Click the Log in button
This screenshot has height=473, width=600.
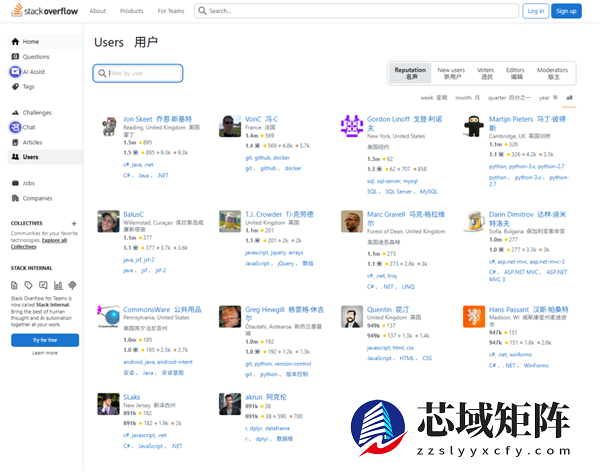tap(536, 11)
